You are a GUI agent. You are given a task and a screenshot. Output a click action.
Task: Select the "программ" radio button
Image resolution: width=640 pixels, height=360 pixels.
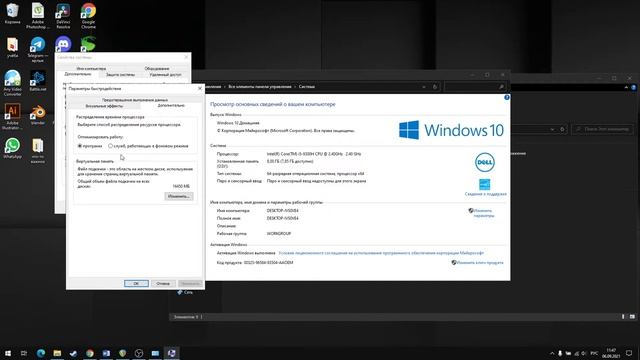(x=80, y=146)
